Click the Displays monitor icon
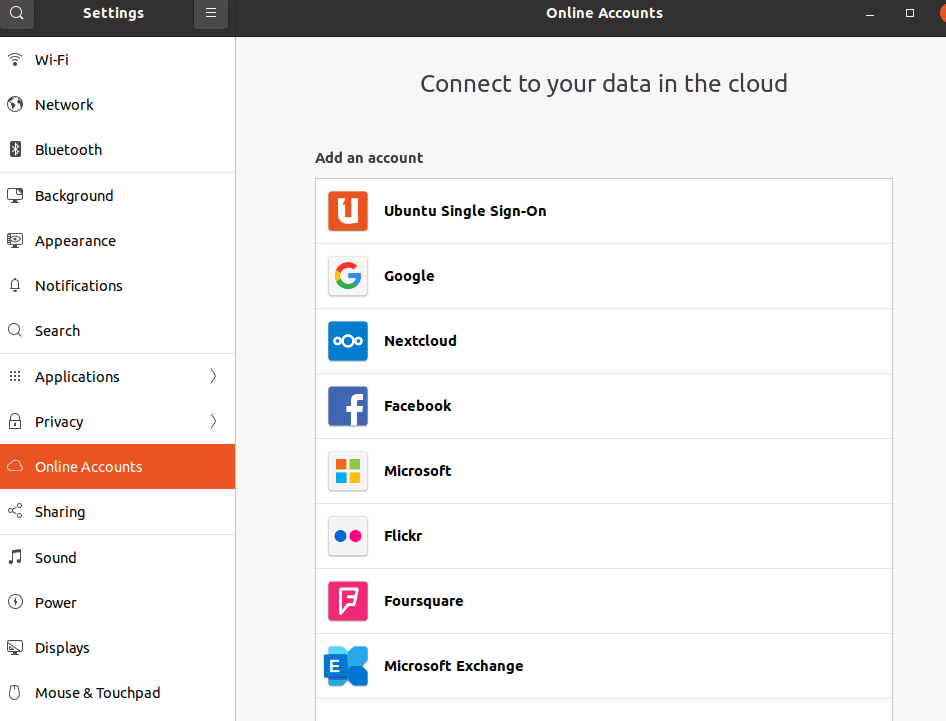 coord(15,647)
